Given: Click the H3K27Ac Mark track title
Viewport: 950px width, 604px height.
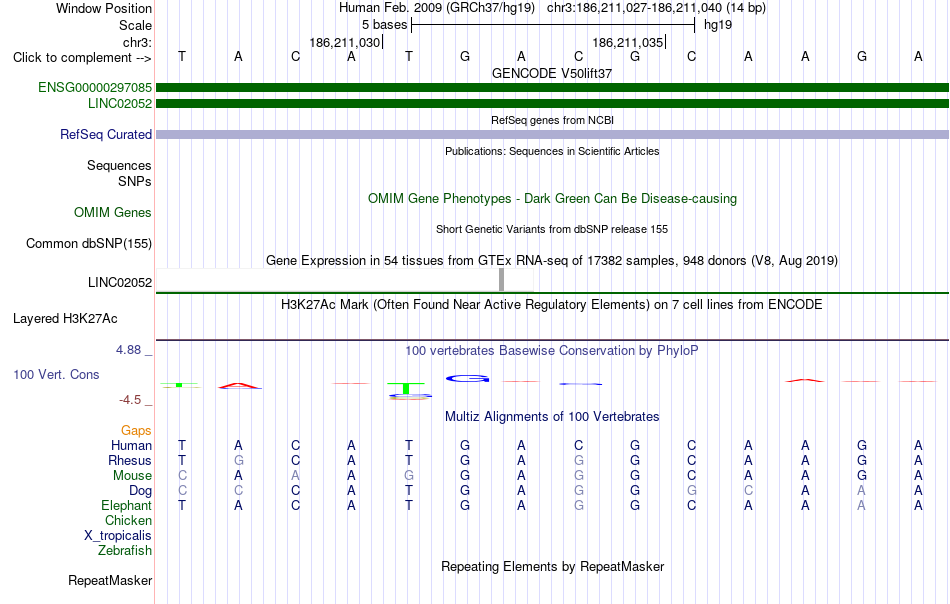Looking at the screenshot, I should [552, 304].
